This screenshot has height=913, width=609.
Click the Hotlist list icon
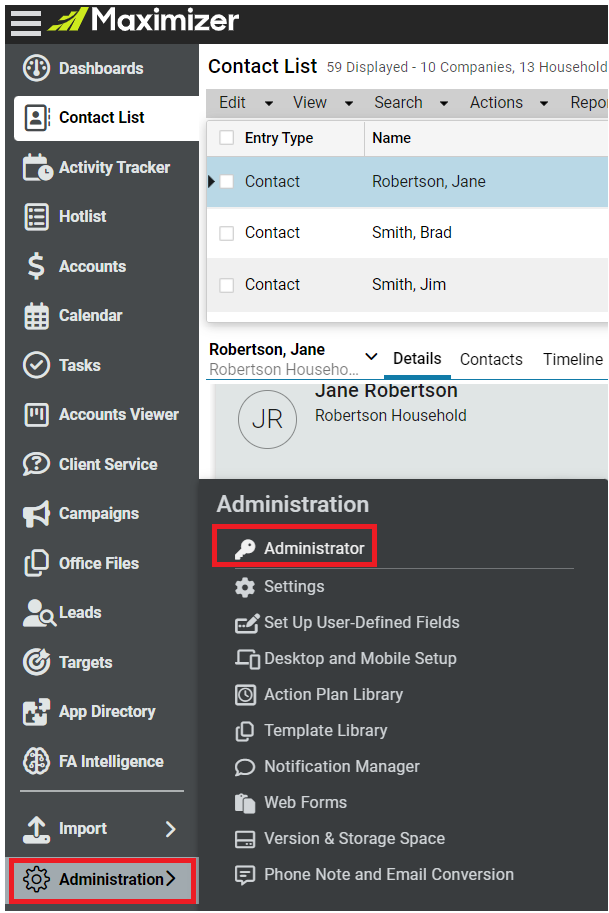(37, 217)
